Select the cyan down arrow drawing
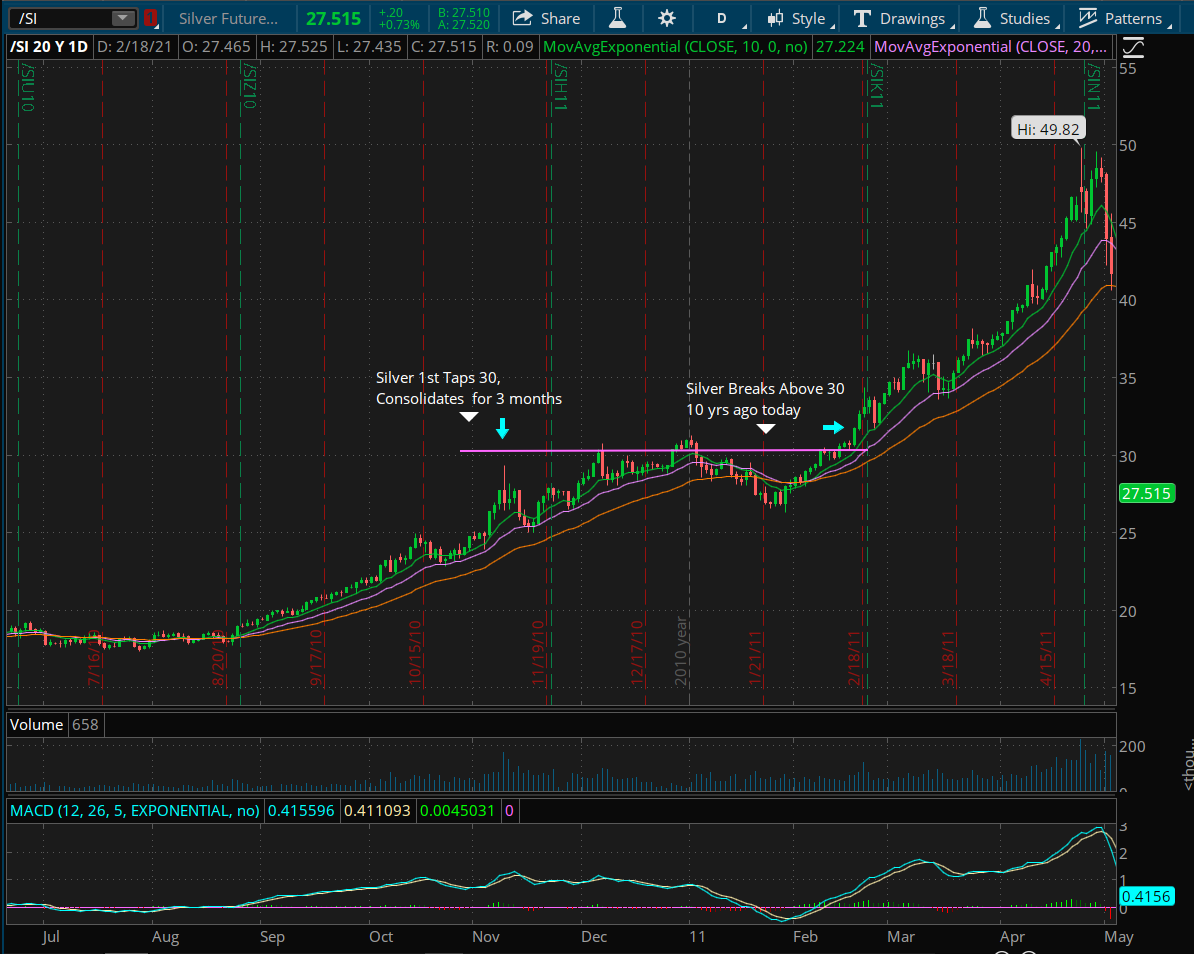 tap(502, 428)
